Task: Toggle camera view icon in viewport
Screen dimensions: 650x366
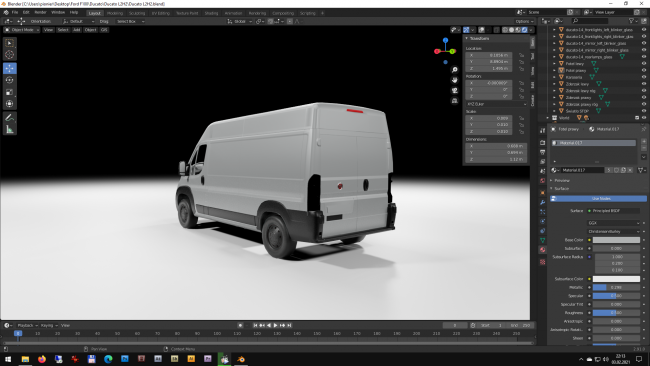Action: pyautogui.click(x=455, y=90)
